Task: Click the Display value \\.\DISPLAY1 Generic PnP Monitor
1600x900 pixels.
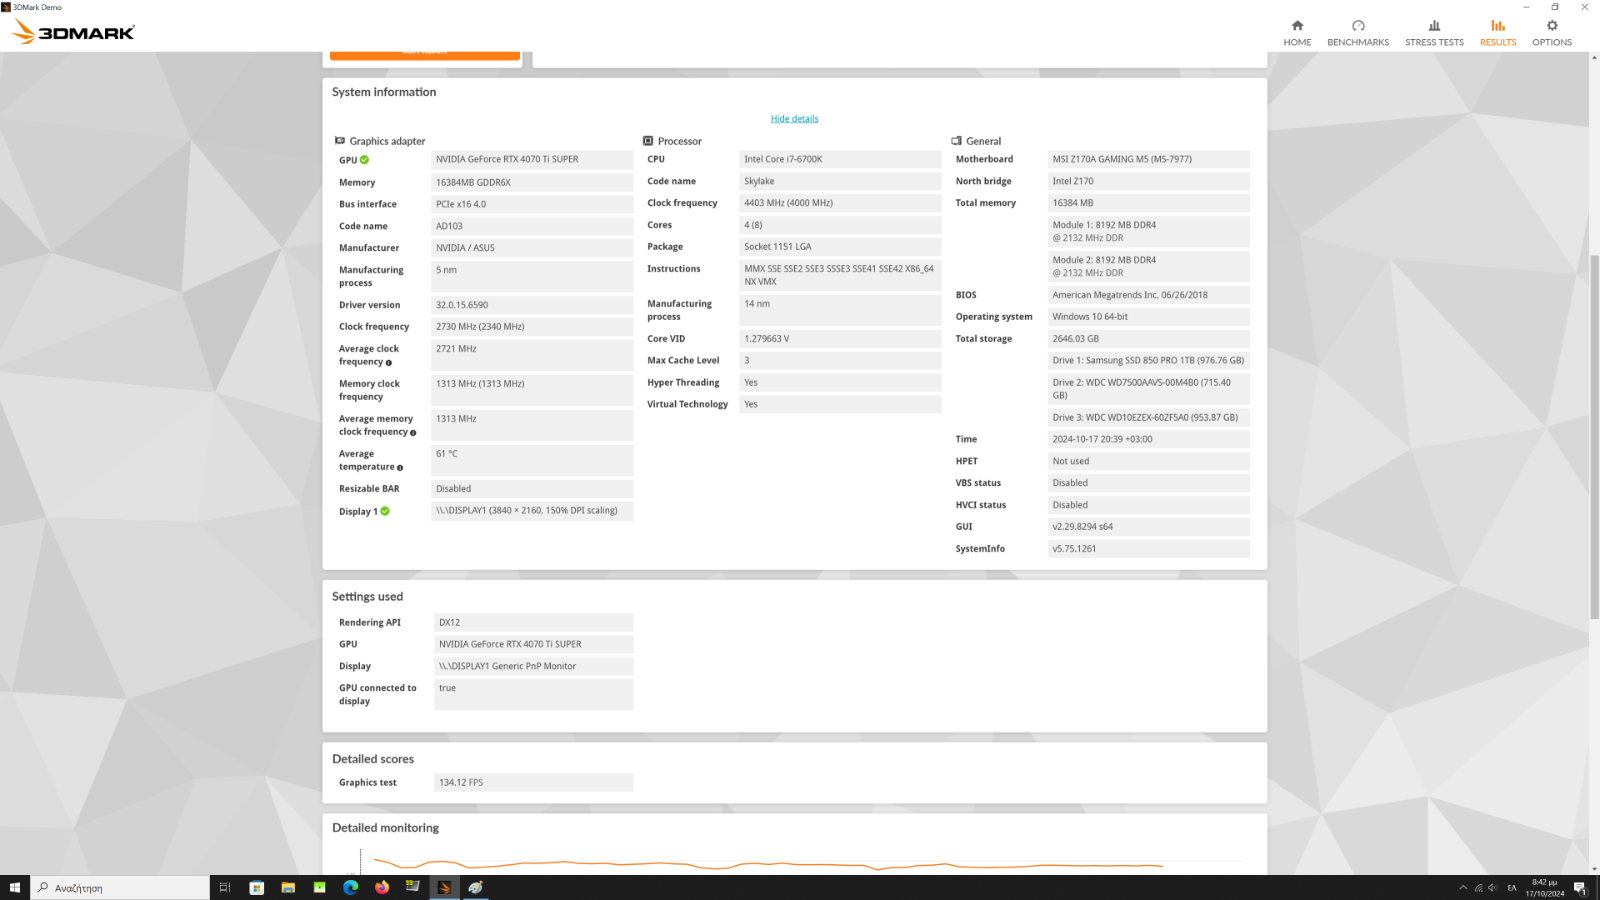Action: (x=534, y=666)
